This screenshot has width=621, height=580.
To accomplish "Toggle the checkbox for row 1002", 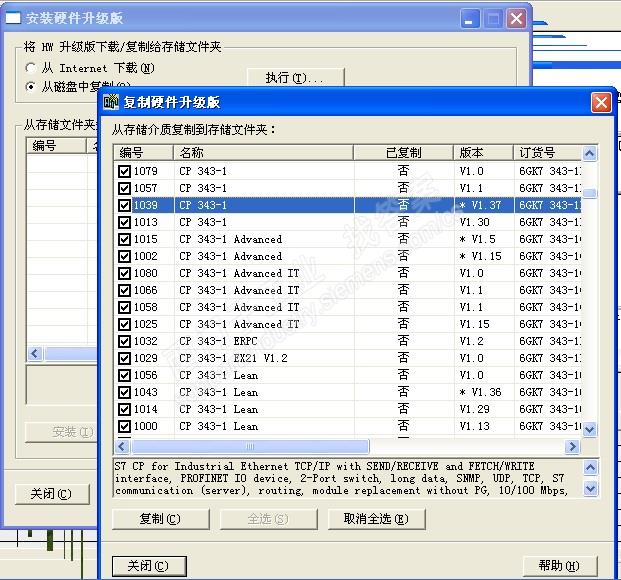I will [x=124, y=256].
